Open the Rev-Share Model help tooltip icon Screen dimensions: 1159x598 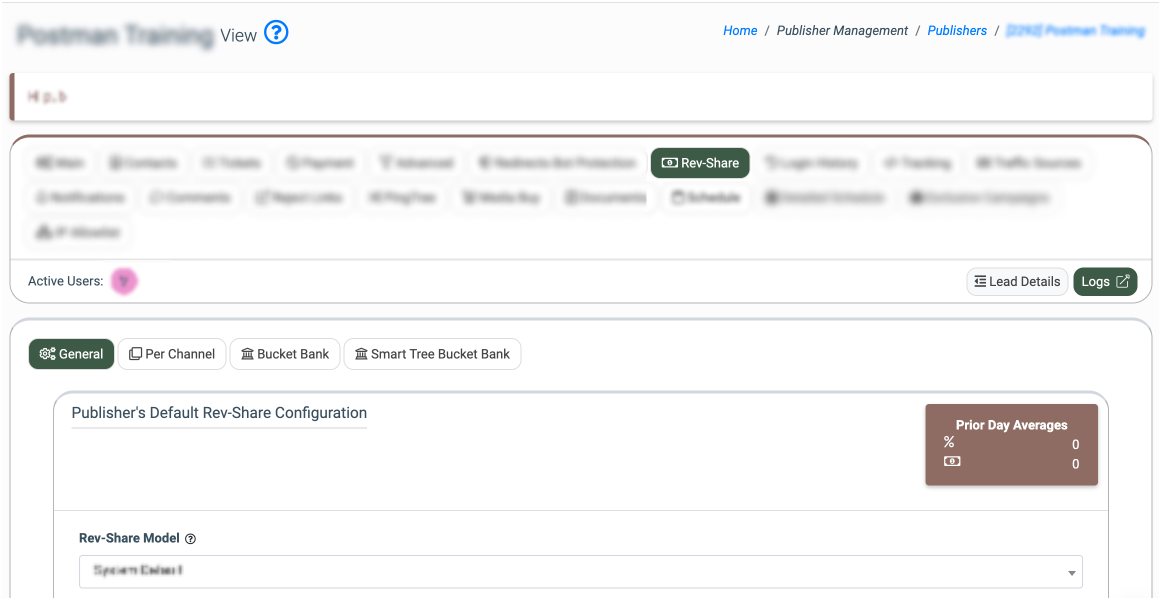tap(190, 539)
